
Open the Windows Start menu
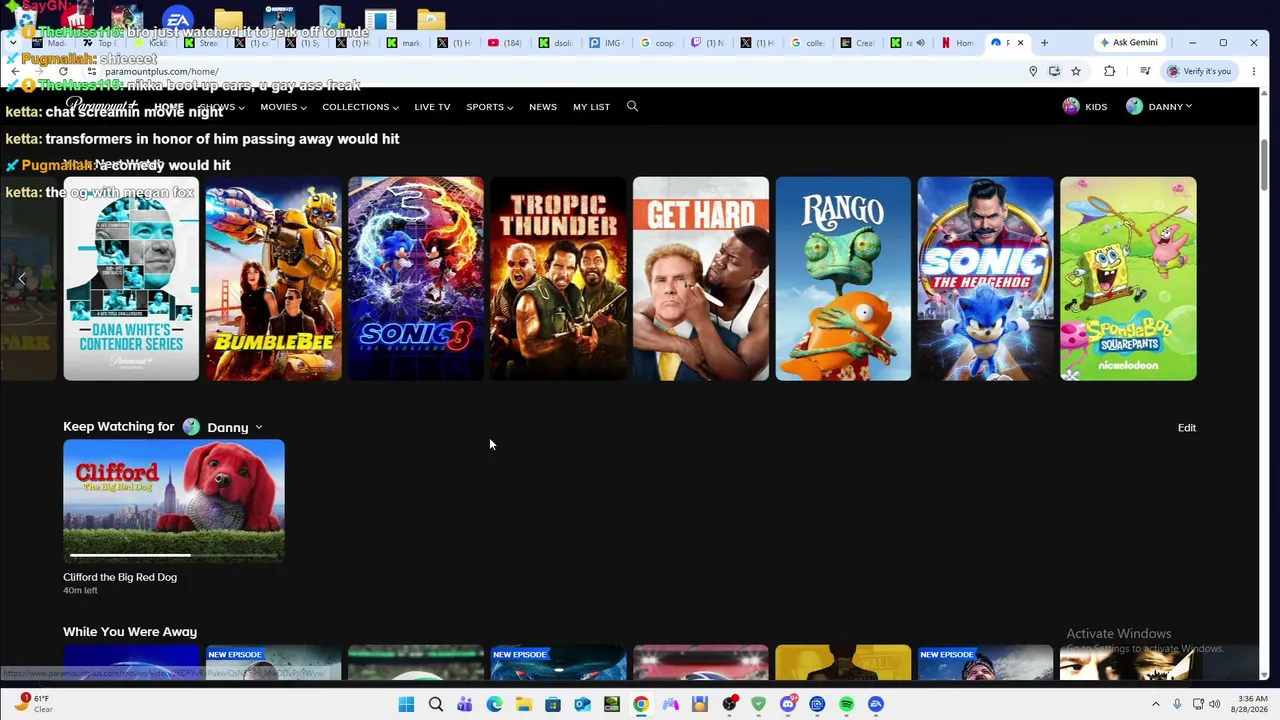tap(406, 704)
